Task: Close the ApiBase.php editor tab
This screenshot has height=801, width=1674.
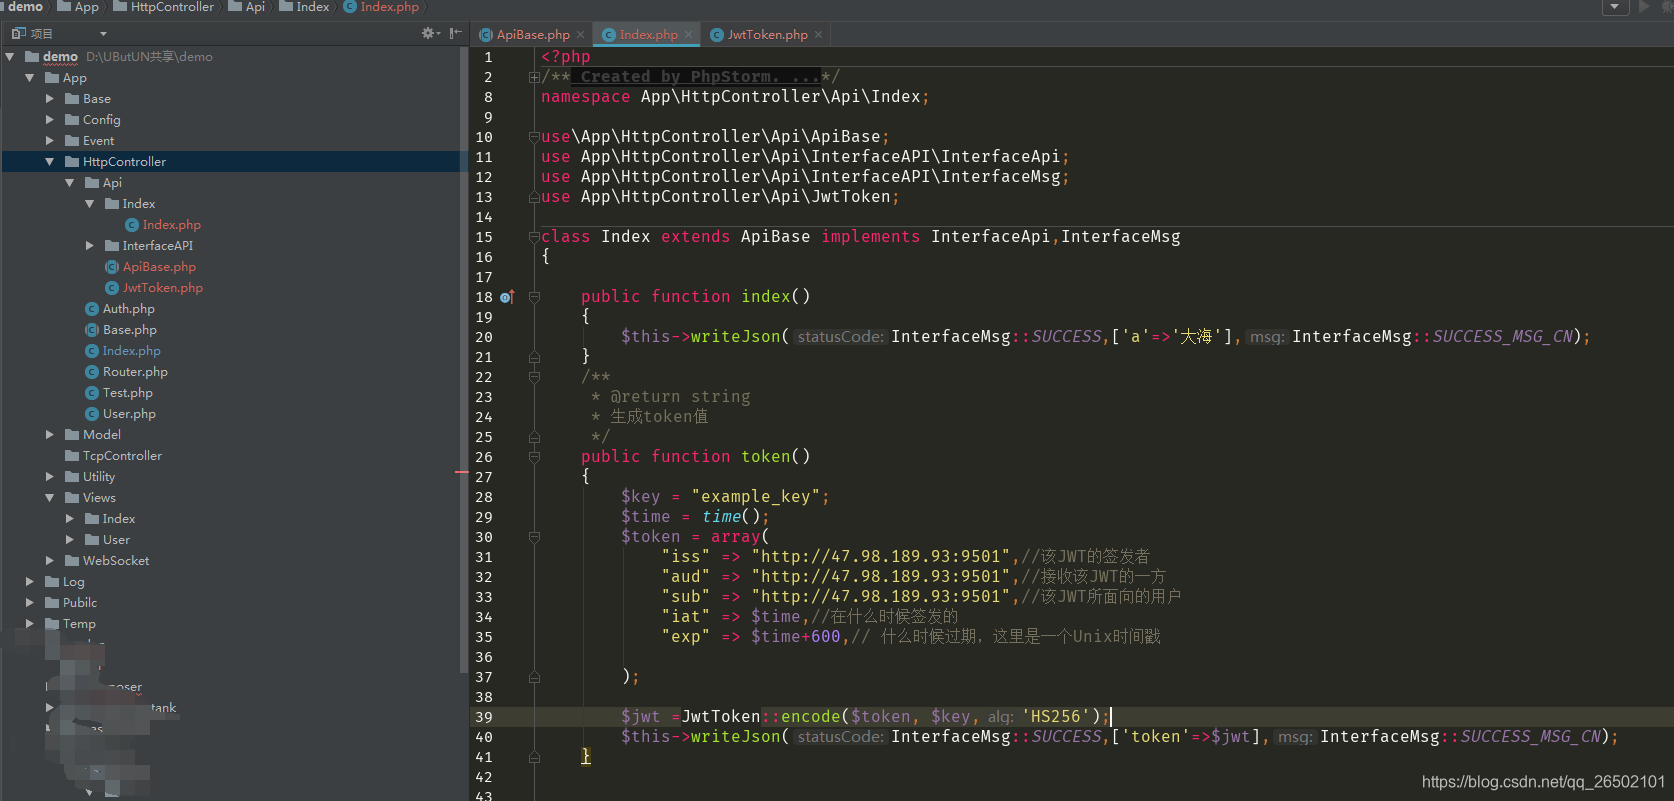Action: [580, 35]
